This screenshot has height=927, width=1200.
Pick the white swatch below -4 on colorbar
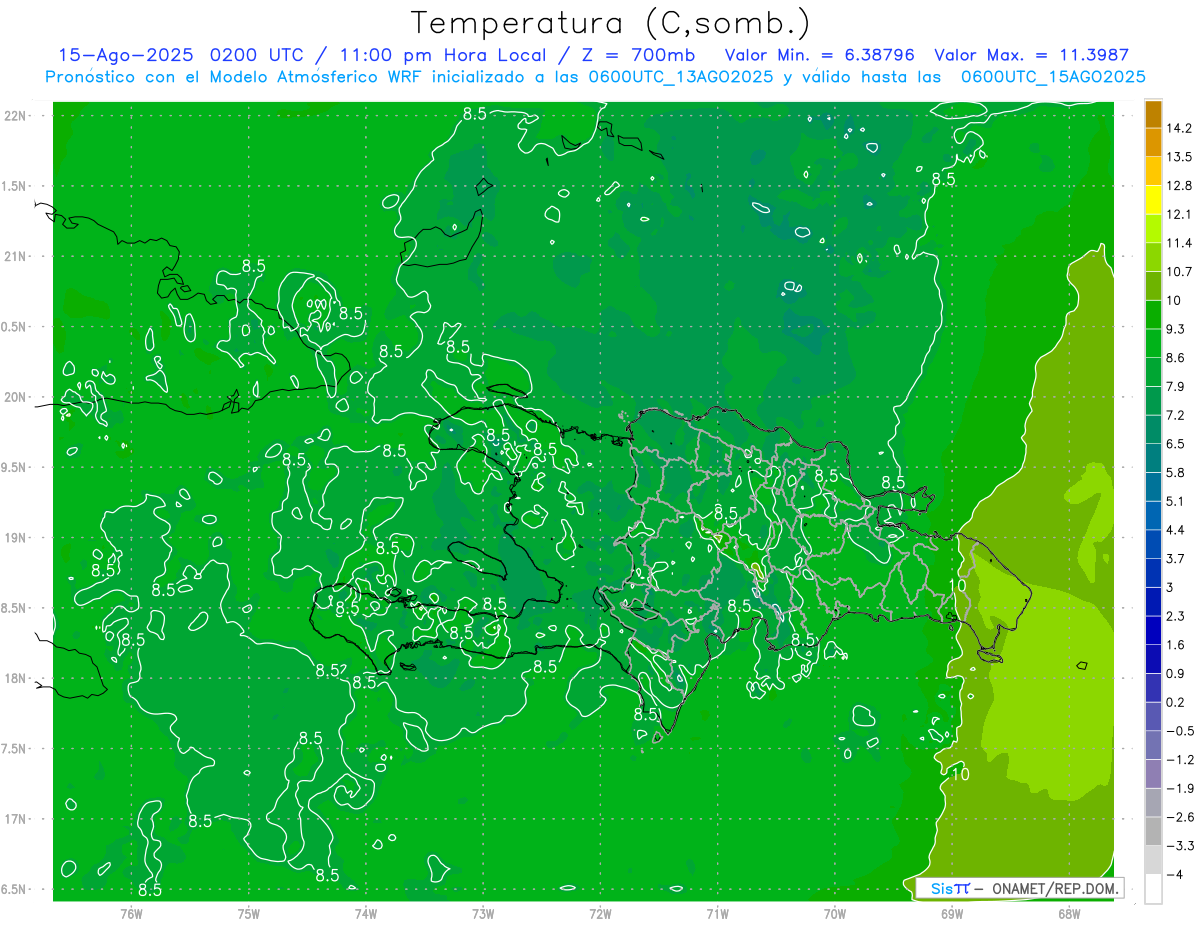click(1153, 889)
